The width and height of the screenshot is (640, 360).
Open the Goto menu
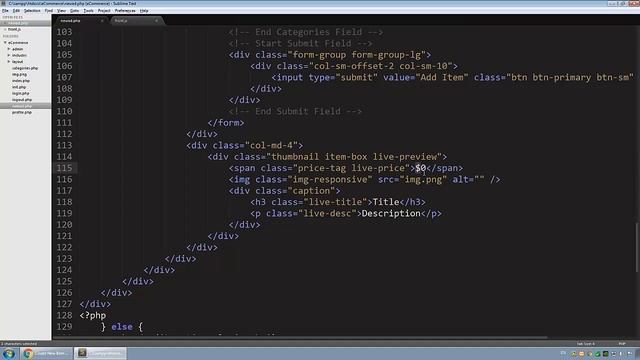(74, 11)
